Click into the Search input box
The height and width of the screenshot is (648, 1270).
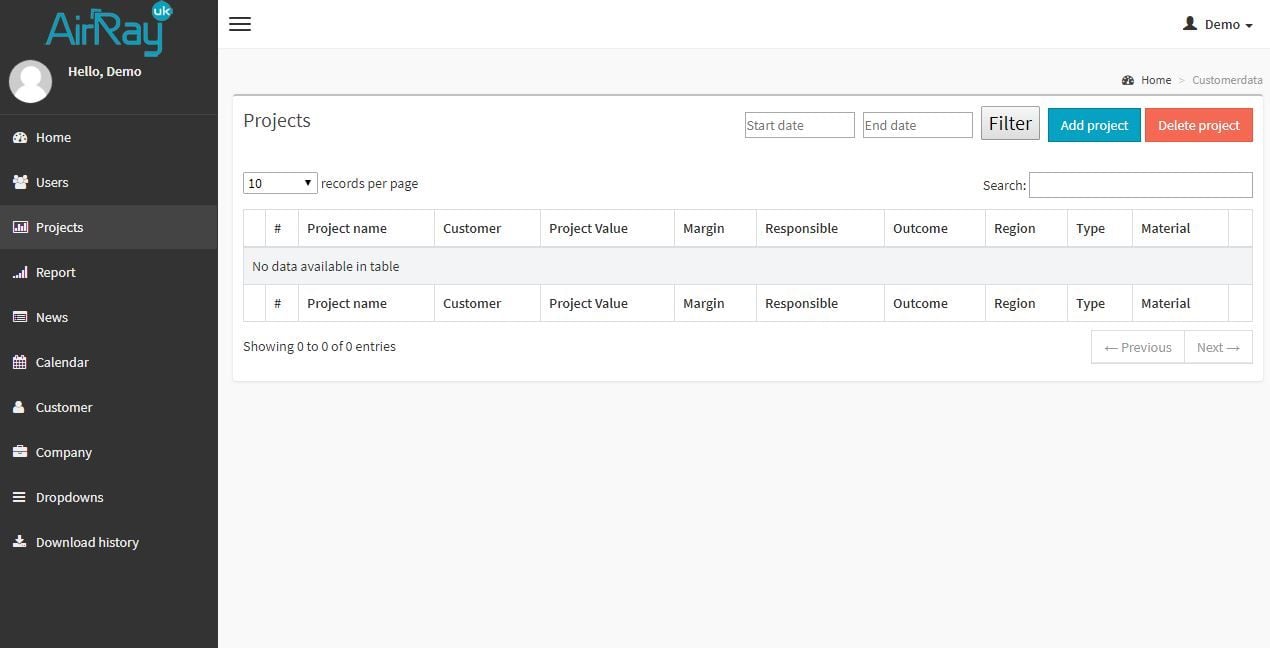1140,185
